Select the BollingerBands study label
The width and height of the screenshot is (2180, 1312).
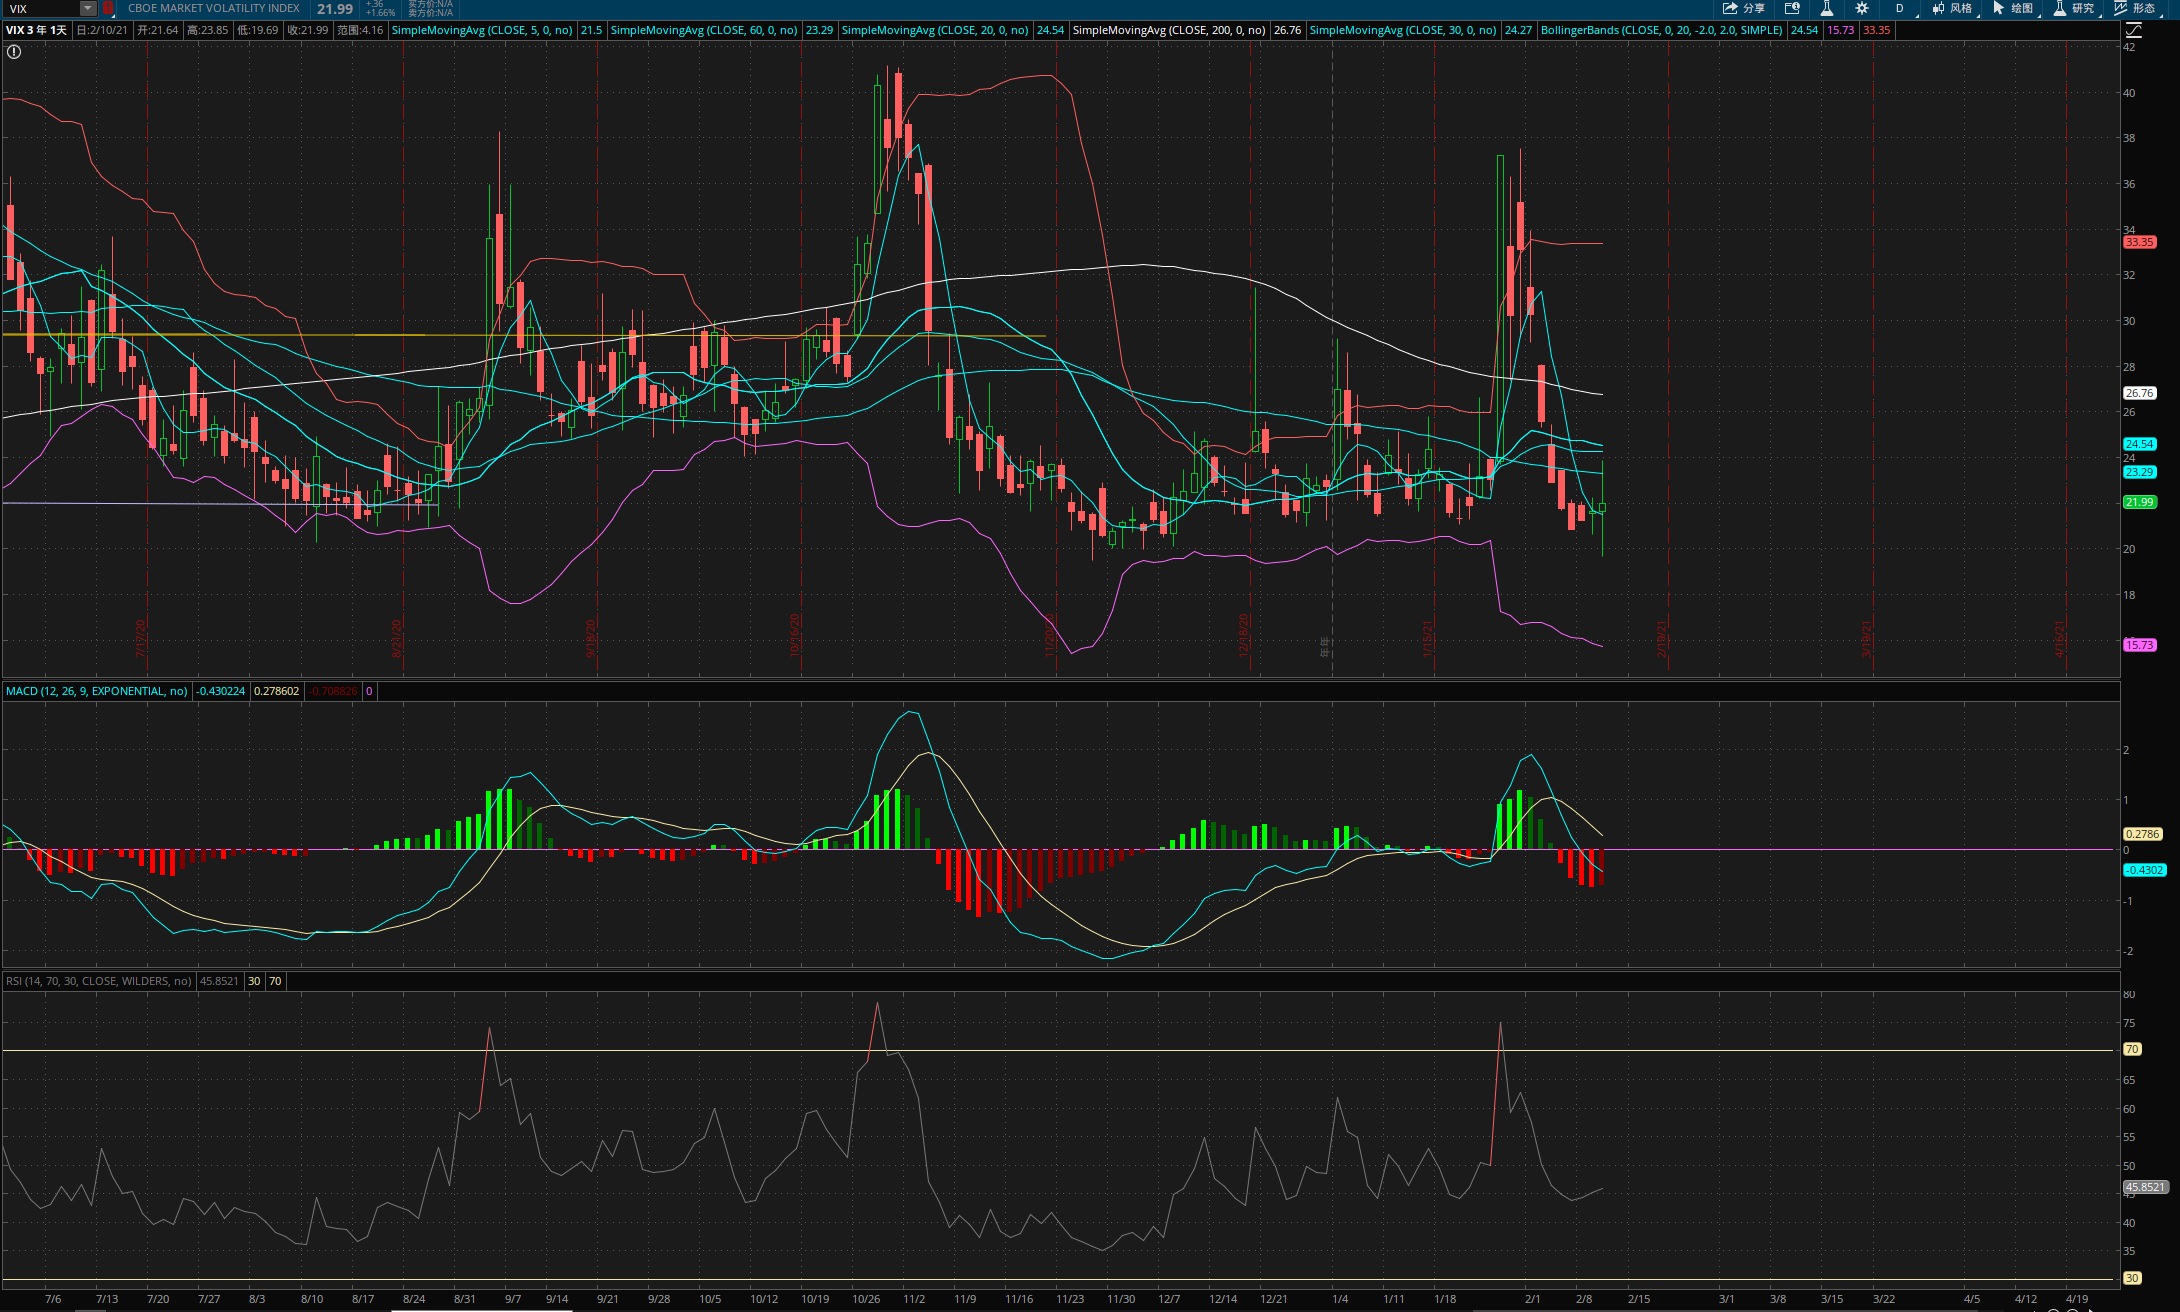pyautogui.click(x=1662, y=30)
